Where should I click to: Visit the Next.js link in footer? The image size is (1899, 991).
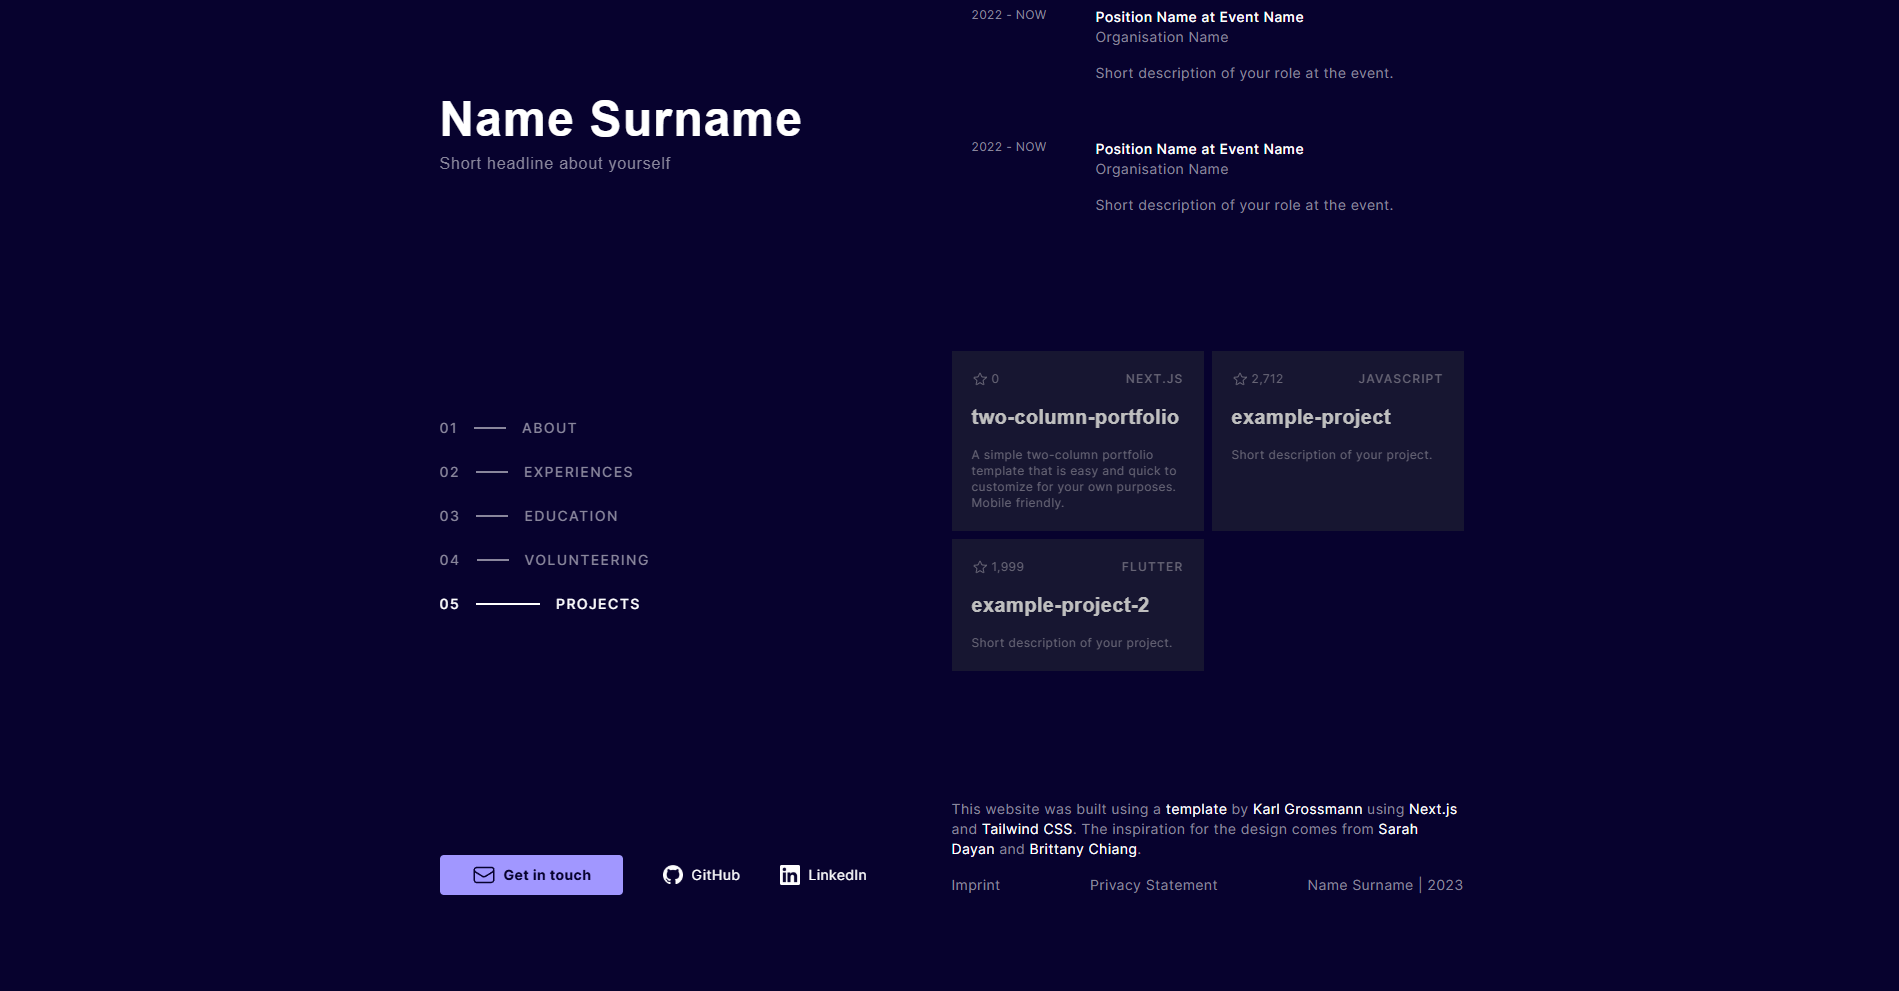(1432, 809)
